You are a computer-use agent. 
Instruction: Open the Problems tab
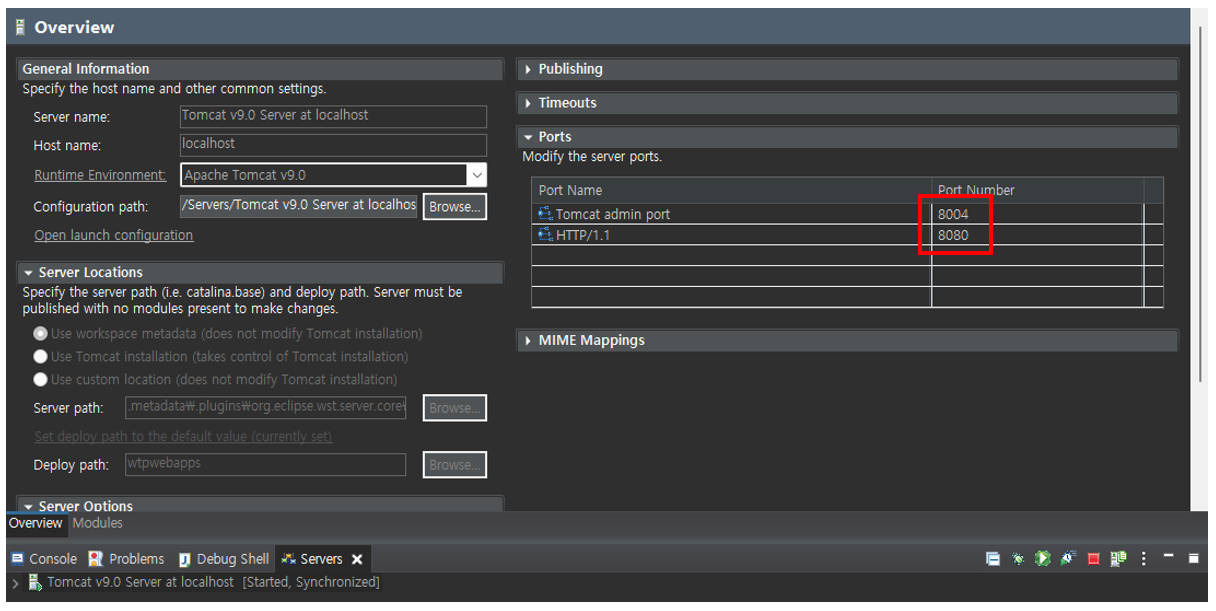click(126, 559)
